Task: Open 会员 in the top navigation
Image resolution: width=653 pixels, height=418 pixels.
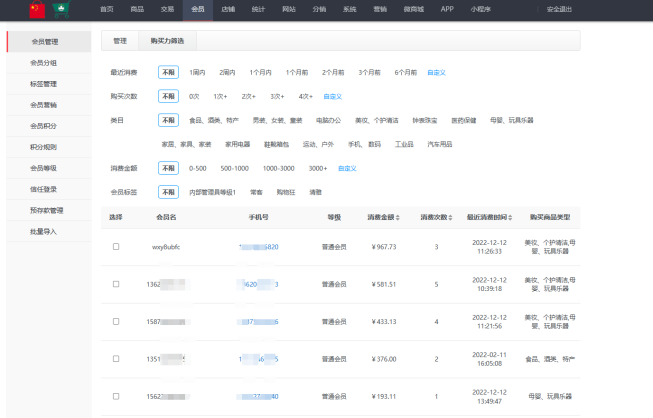Action: (x=198, y=9)
